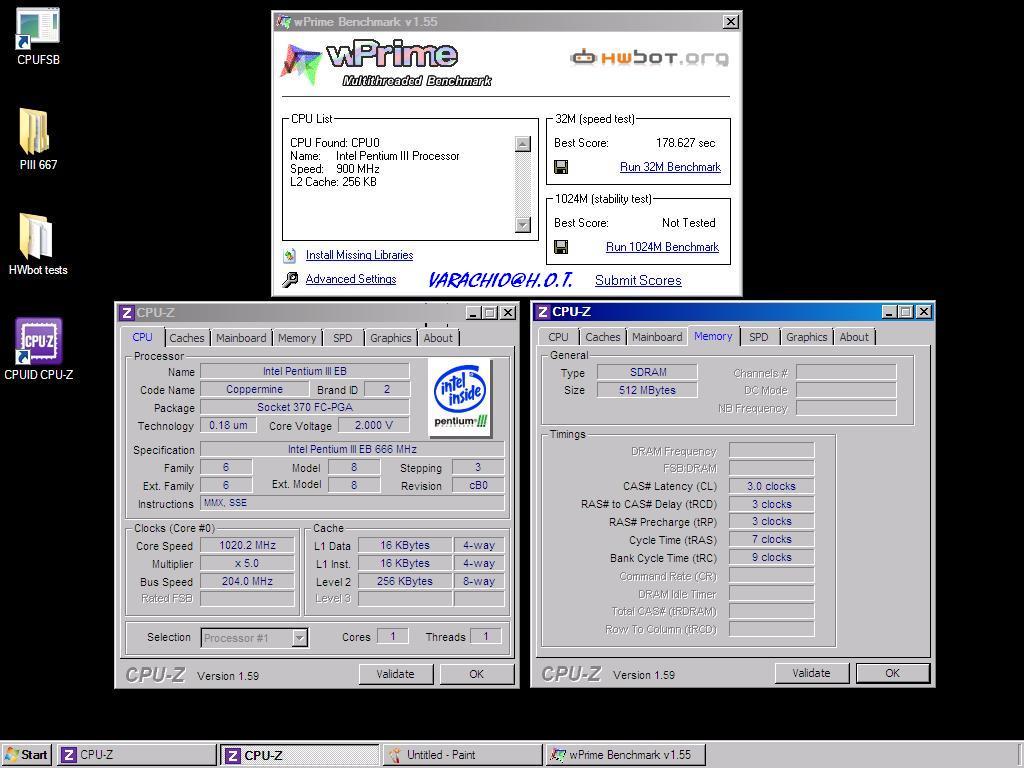Select About tab in left CPU-Z
Viewport: 1024px width, 768px height.
point(438,338)
